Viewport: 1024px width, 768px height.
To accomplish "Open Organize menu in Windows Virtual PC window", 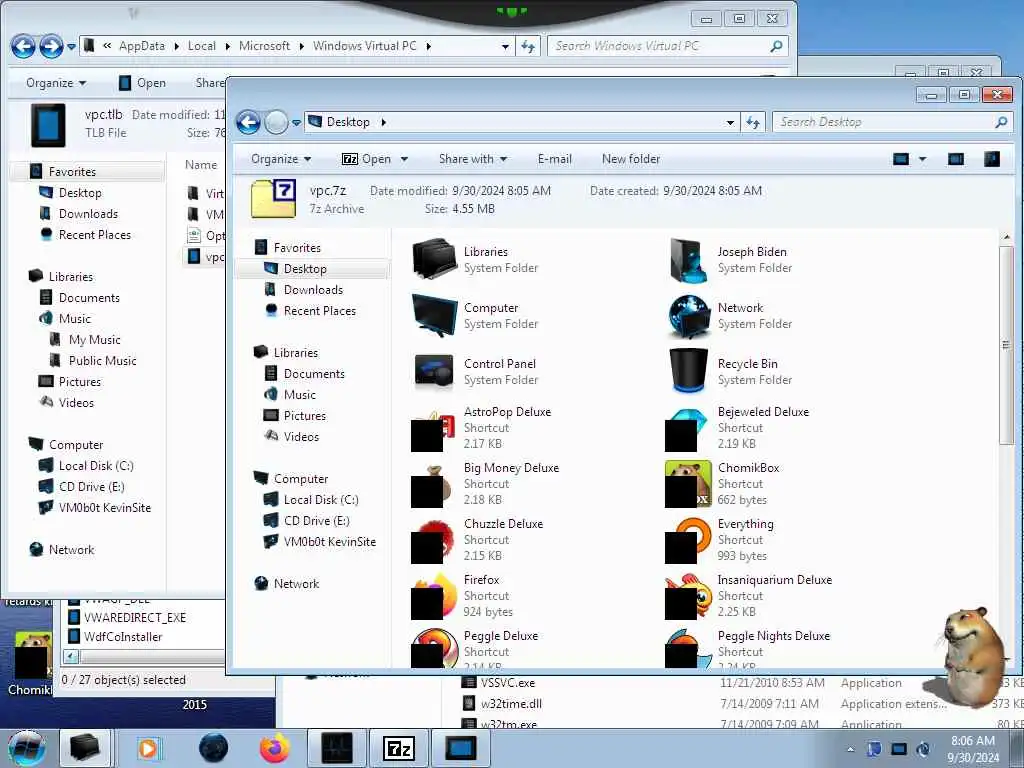I will click(x=56, y=83).
